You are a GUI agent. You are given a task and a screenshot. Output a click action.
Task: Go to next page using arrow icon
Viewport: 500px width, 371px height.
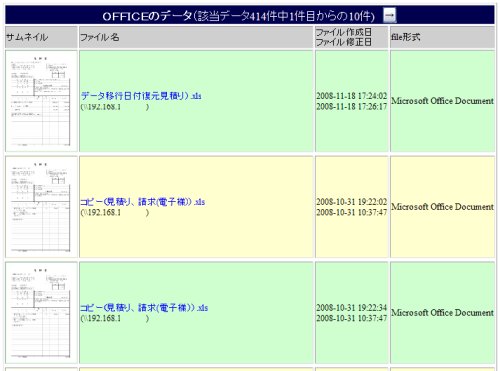(x=390, y=15)
